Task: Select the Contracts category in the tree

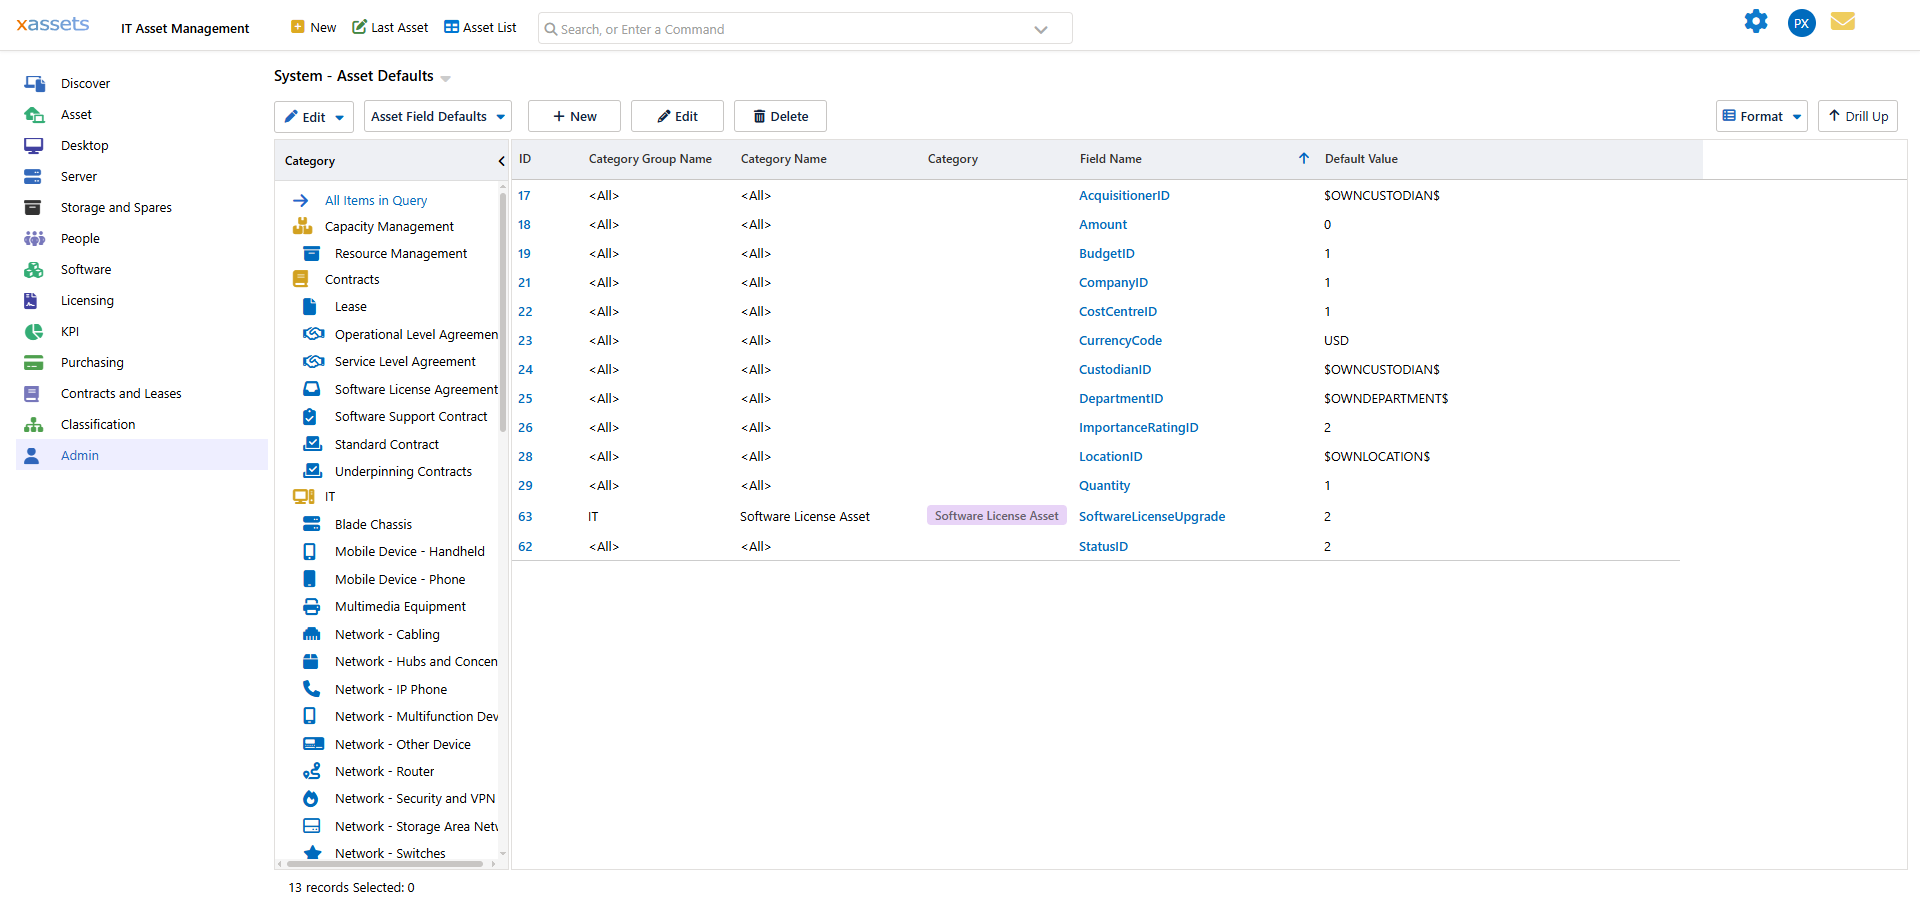Action: point(352,279)
